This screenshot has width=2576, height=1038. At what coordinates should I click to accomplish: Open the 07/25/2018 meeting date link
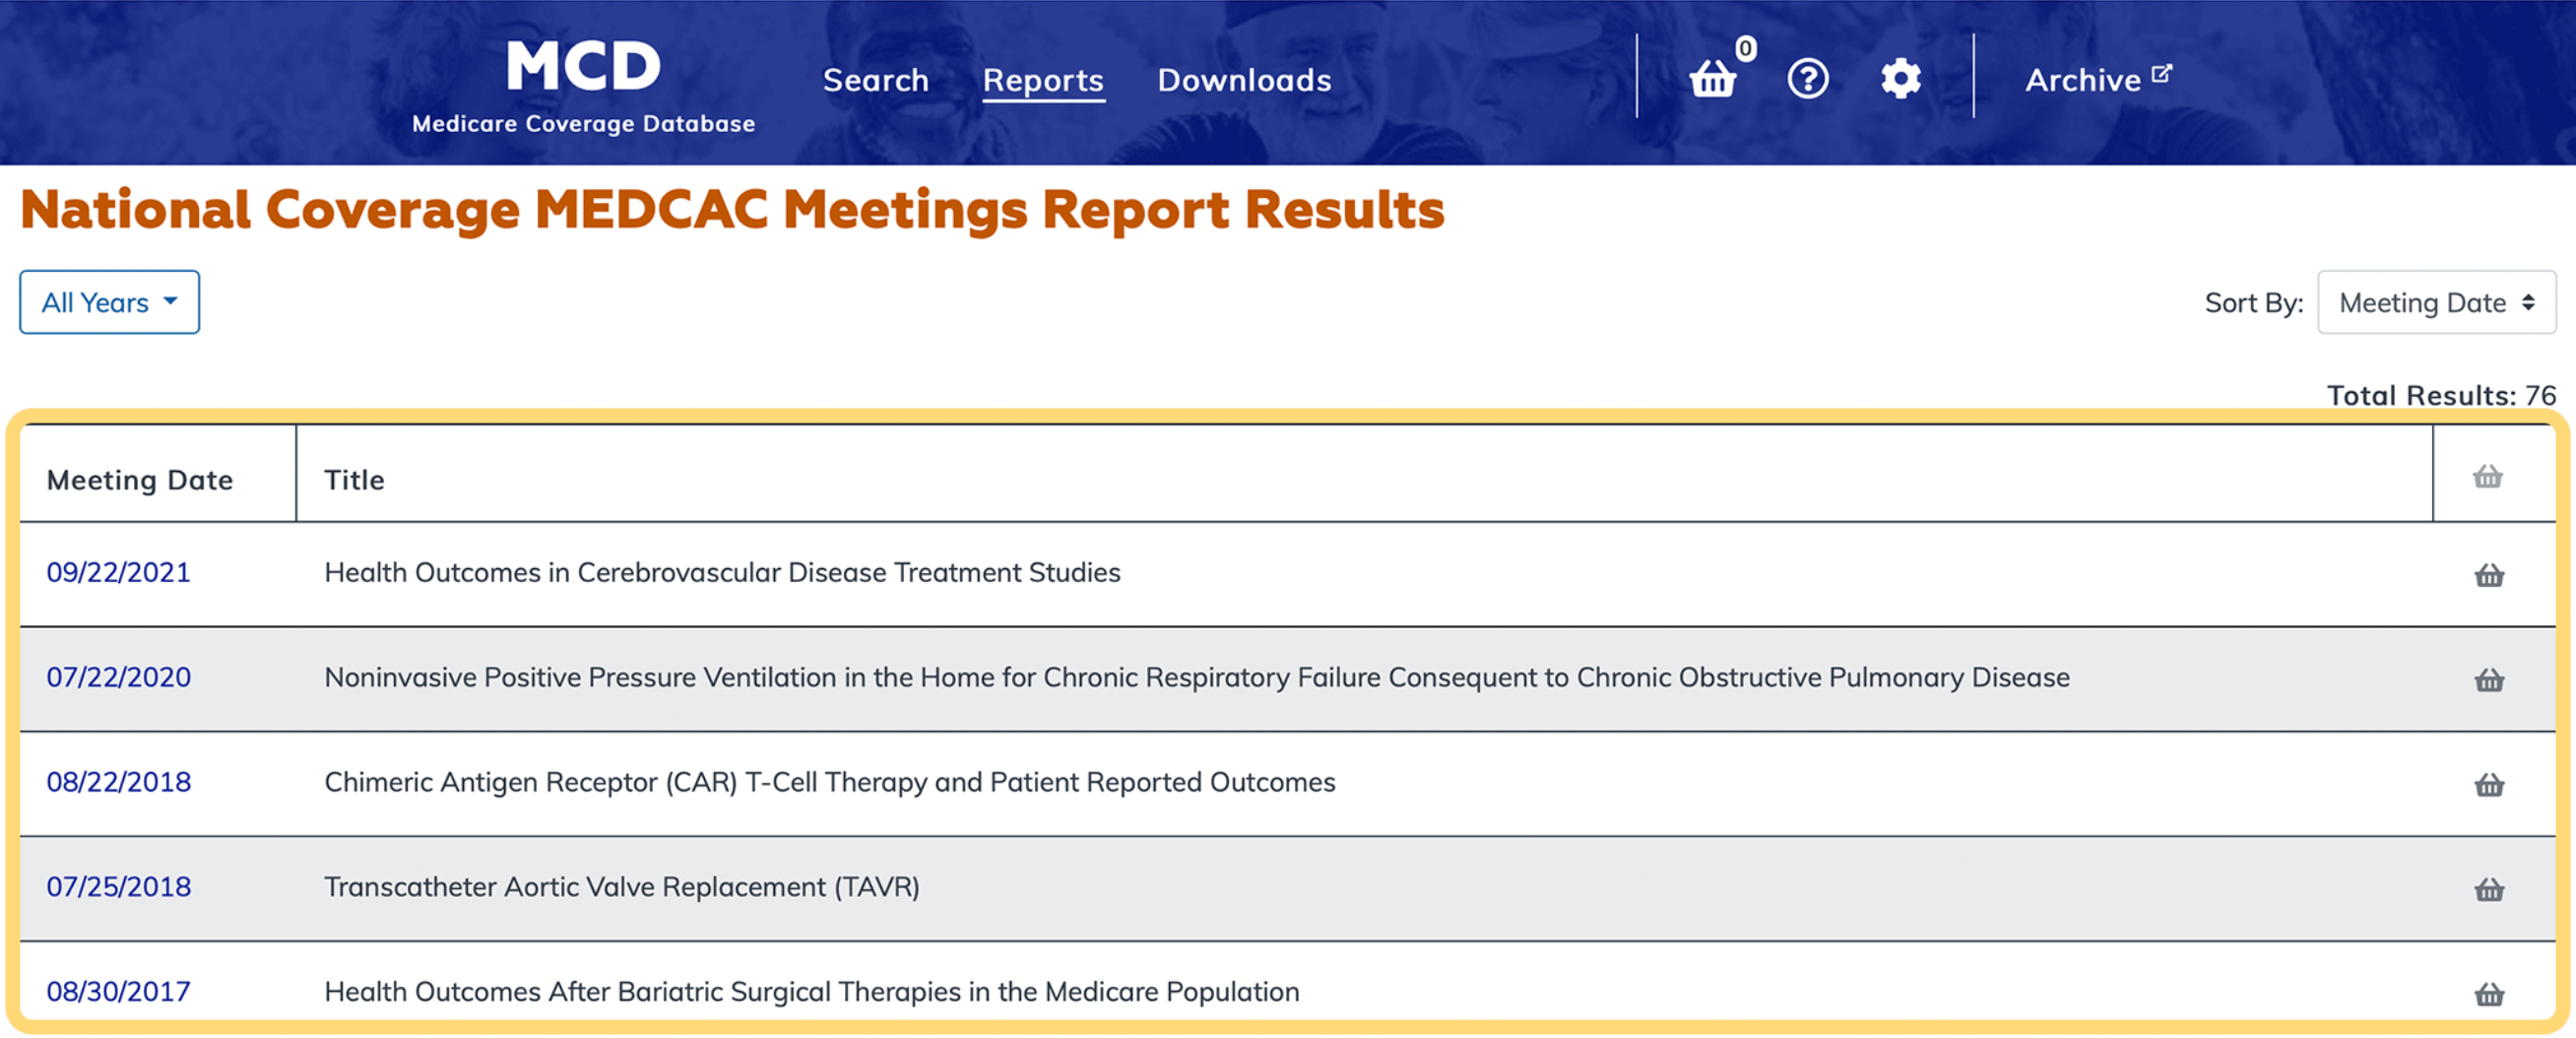point(118,887)
